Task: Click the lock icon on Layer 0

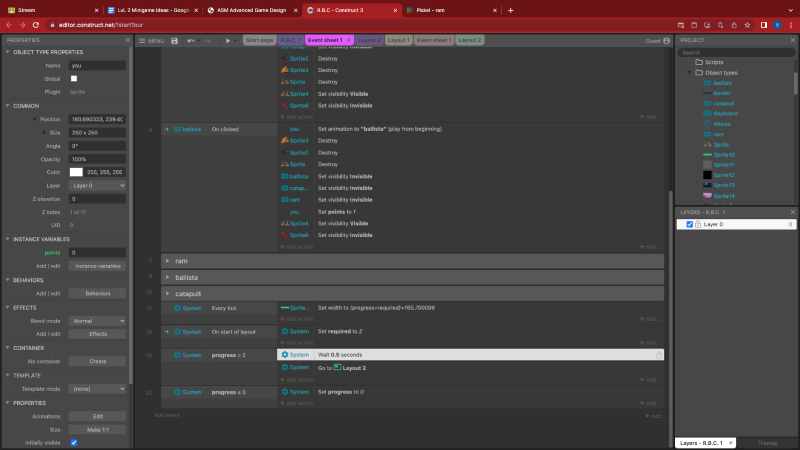Action: [x=698, y=225]
